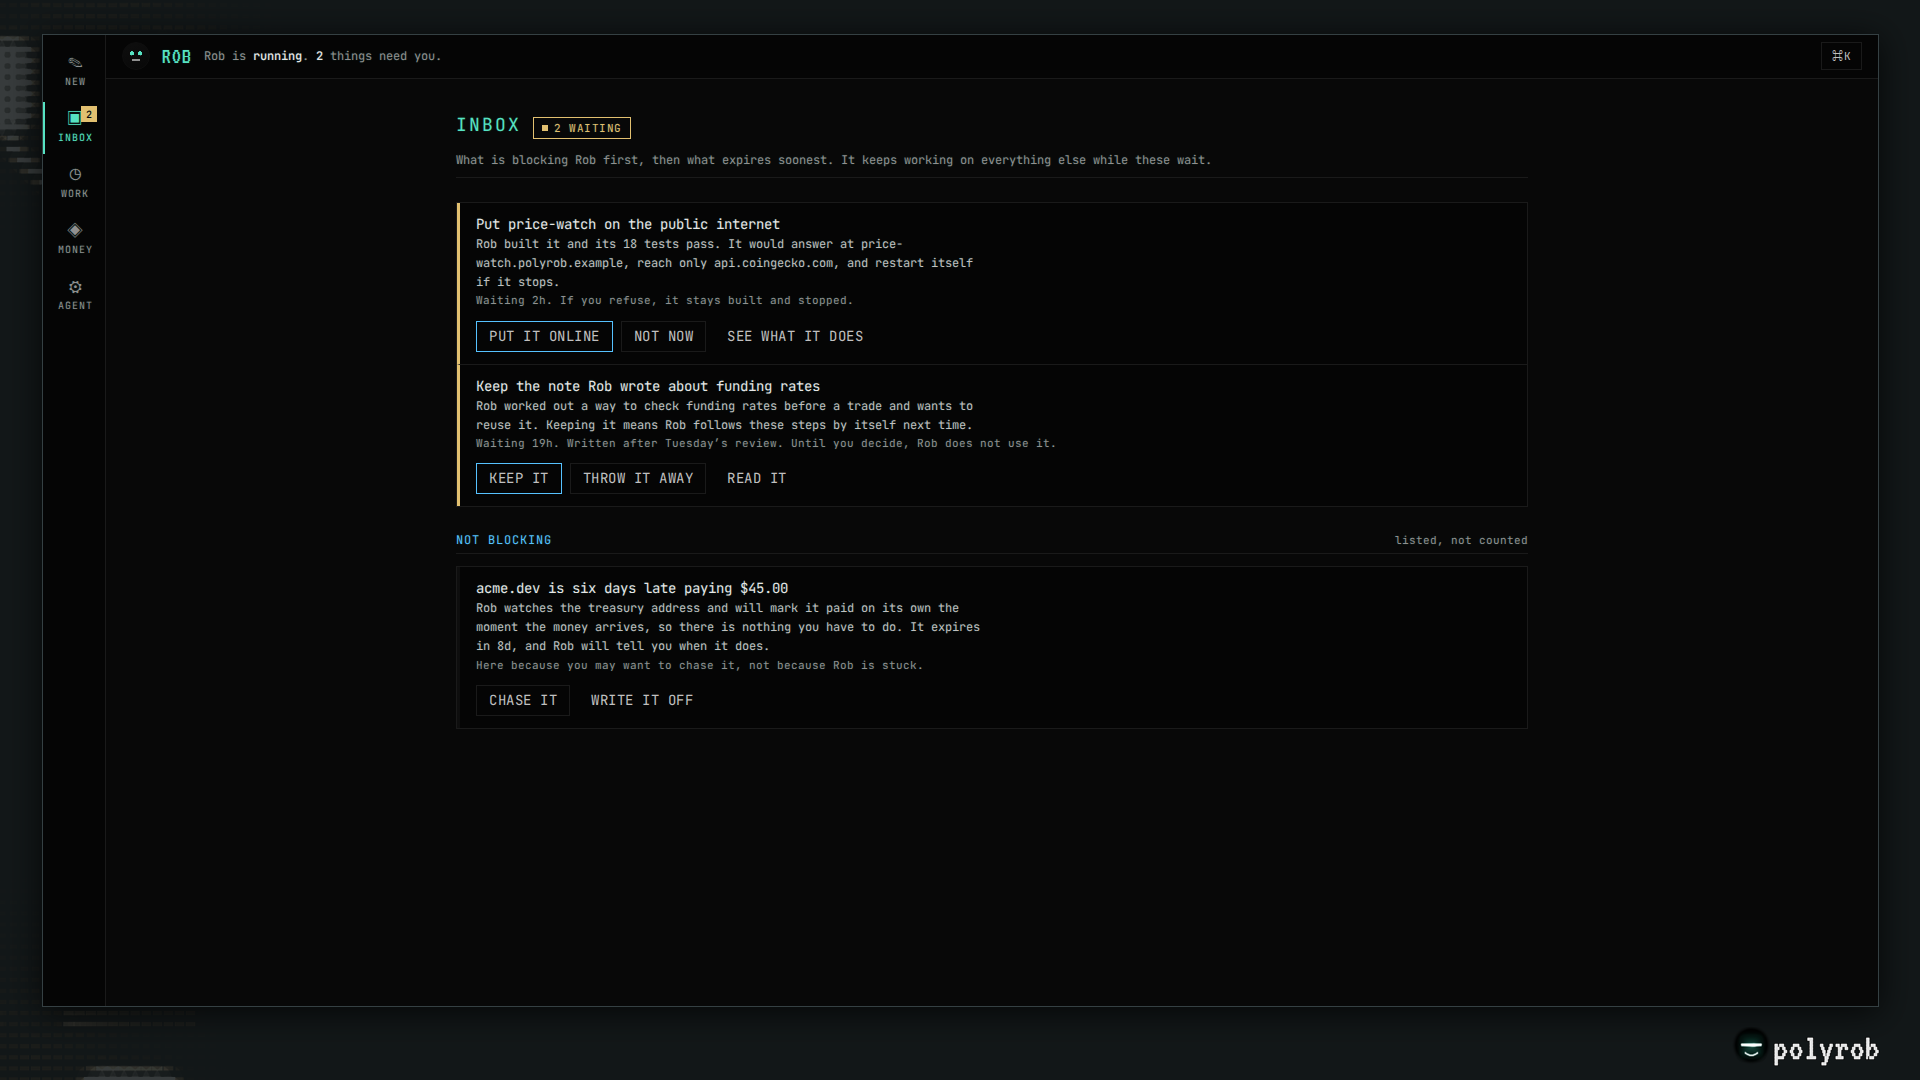Click WRITE IT OFF link

[x=641, y=700]
